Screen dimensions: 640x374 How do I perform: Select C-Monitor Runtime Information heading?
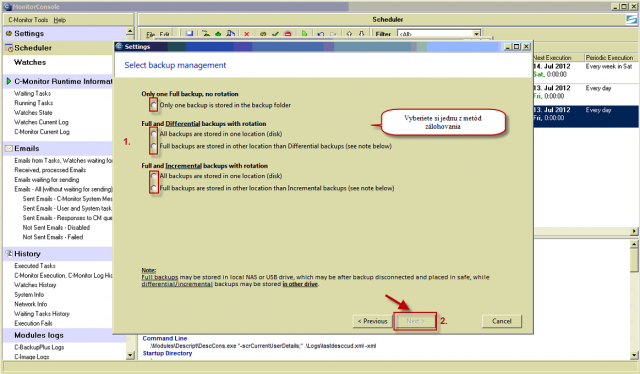[63, 81]
